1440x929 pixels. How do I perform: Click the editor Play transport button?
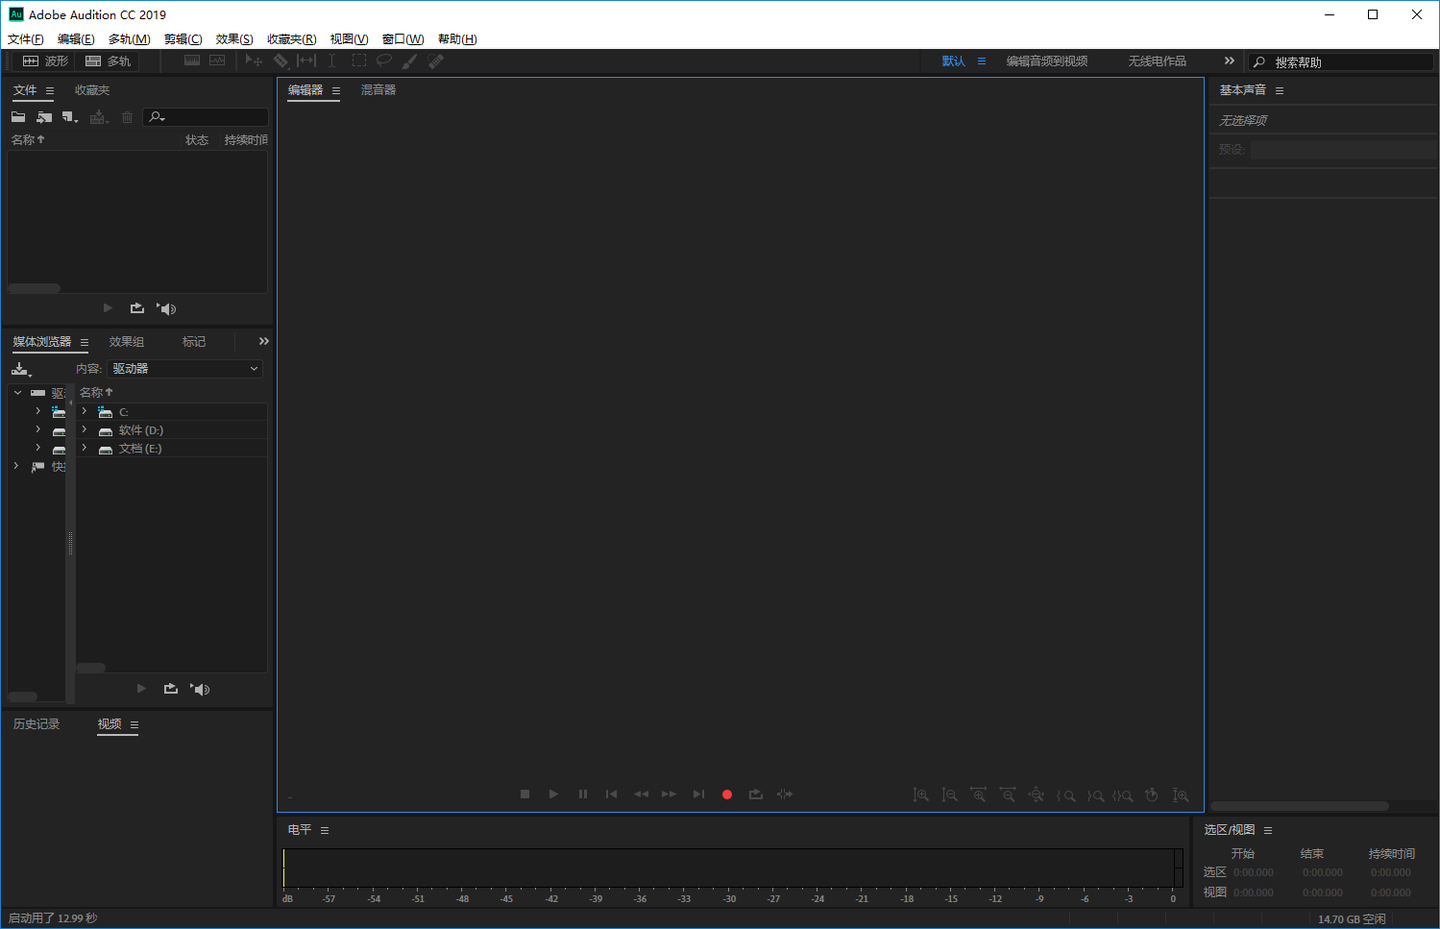[553, 794]
